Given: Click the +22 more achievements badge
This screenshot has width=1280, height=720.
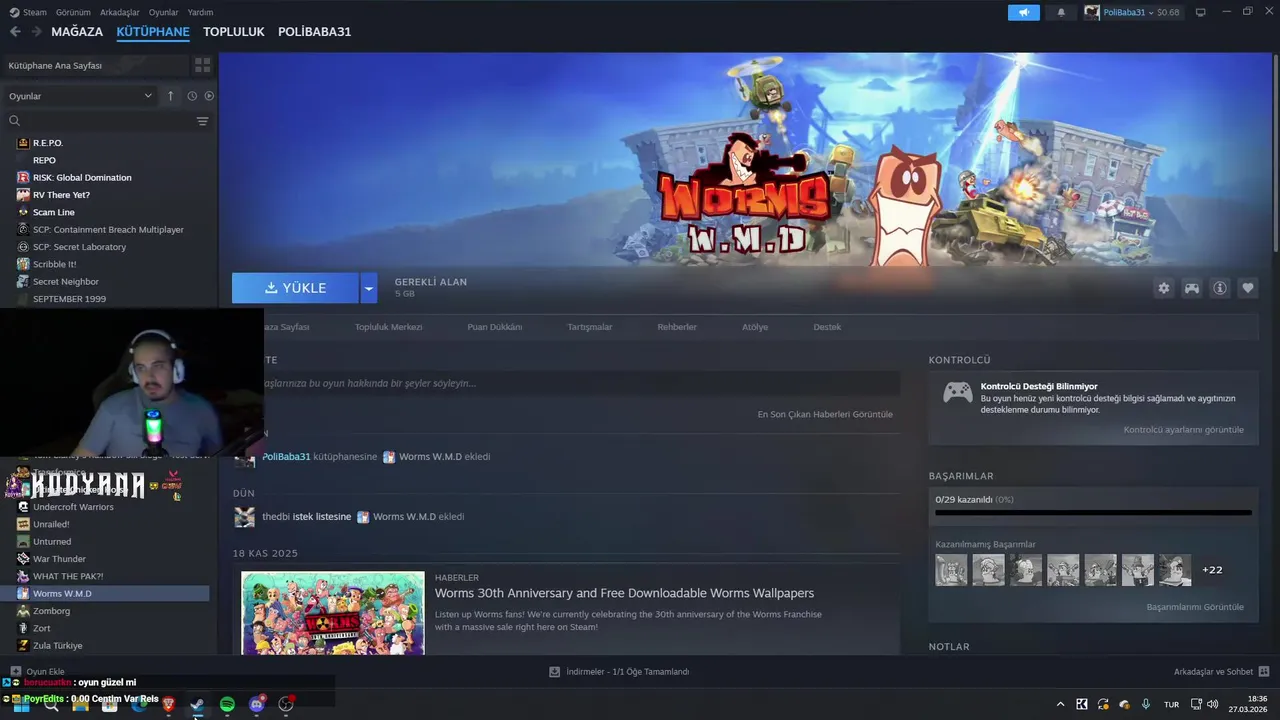Looking at the screenshot, I should (x=1212, y=570).
